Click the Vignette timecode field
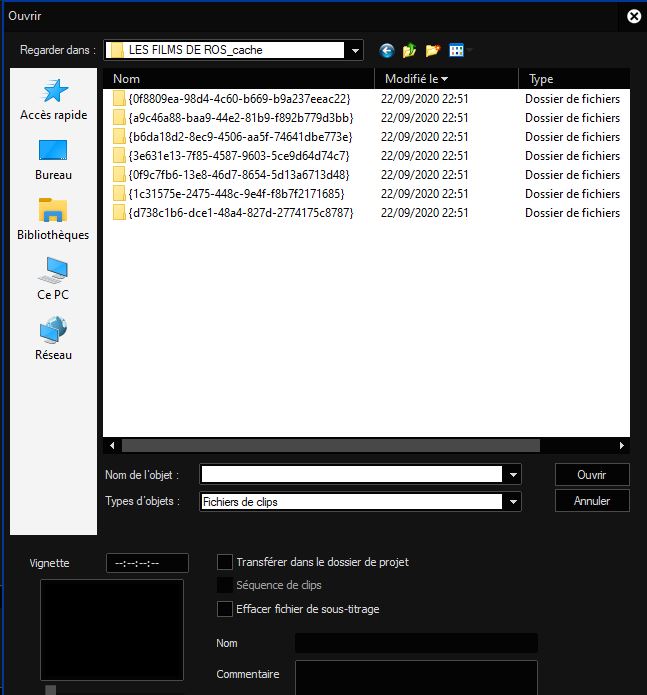The image size is (647, 695). (147, 563)
